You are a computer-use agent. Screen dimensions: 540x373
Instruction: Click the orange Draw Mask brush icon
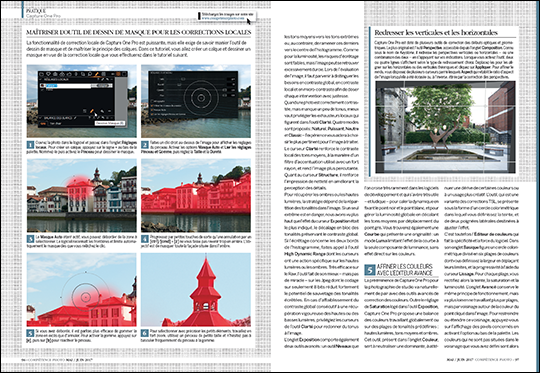[x=92, y=111]
